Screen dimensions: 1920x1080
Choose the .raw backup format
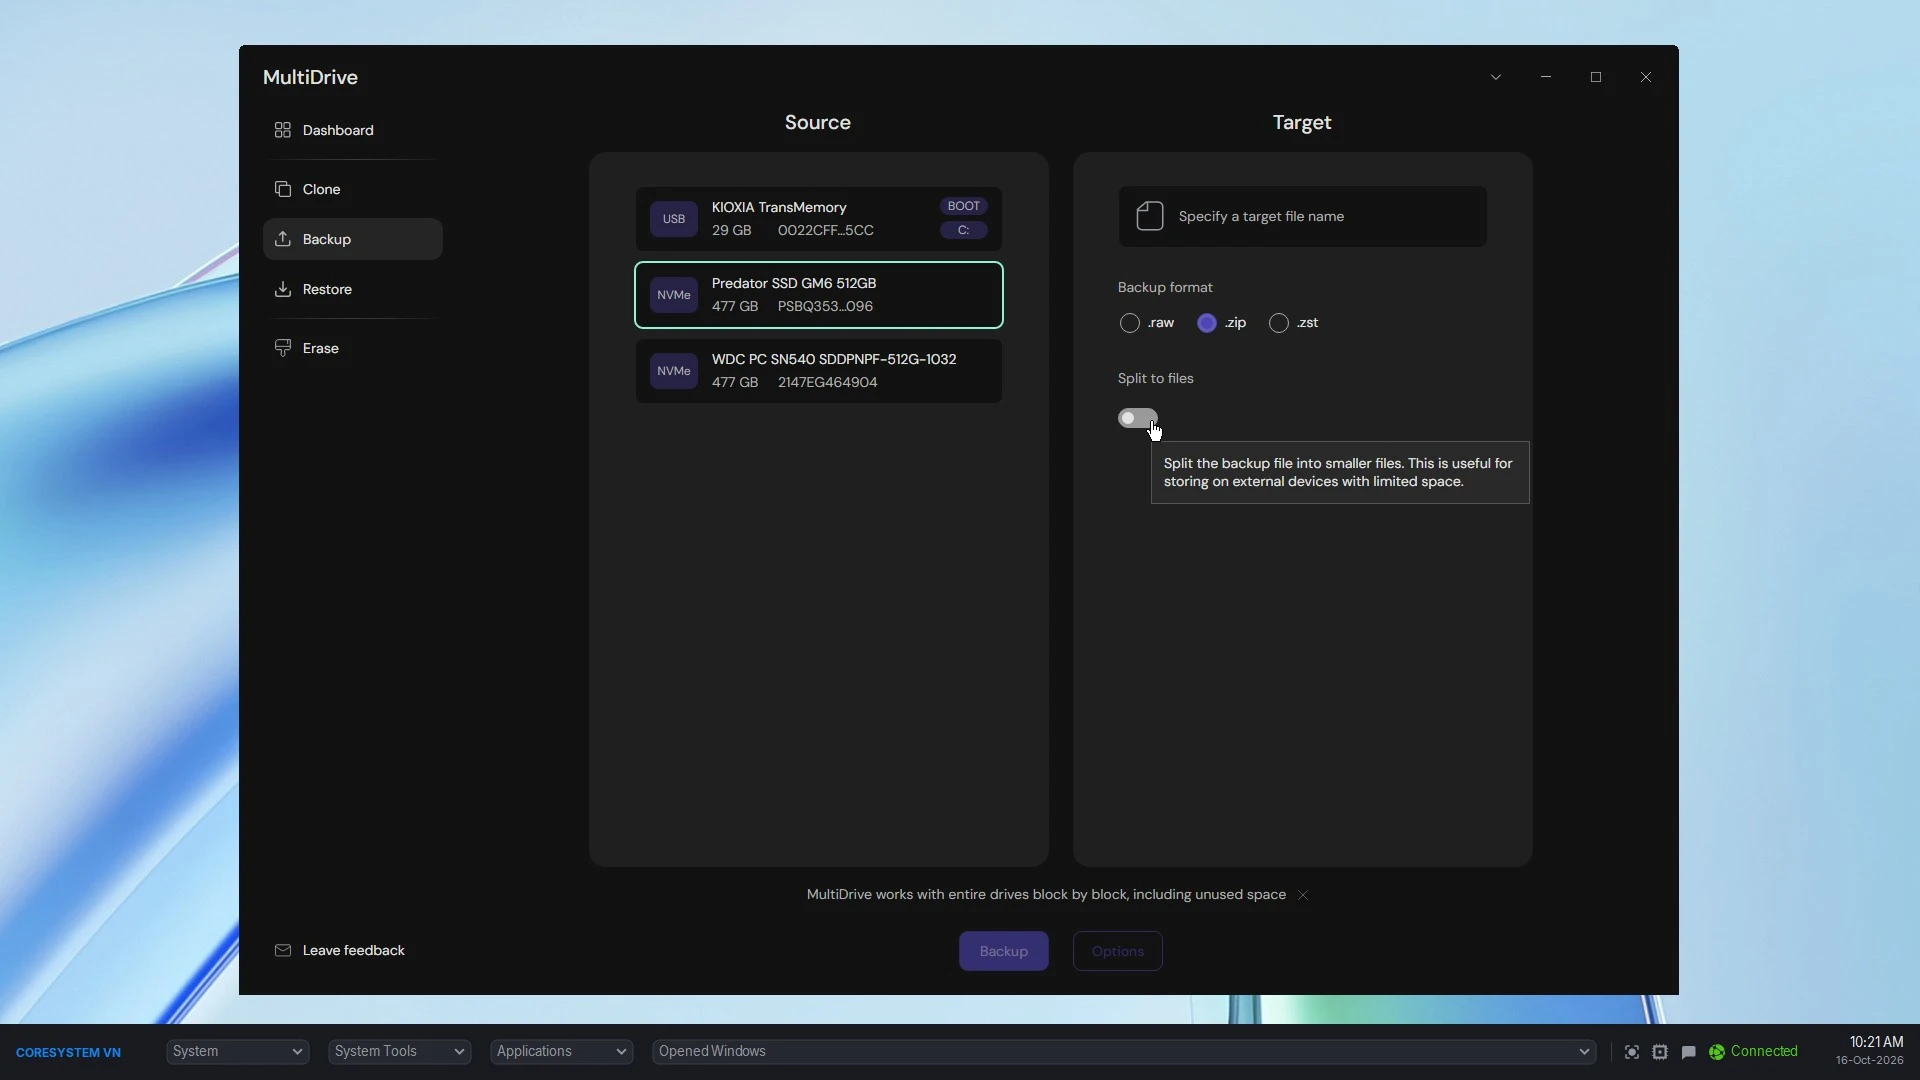pos(1129,323)
